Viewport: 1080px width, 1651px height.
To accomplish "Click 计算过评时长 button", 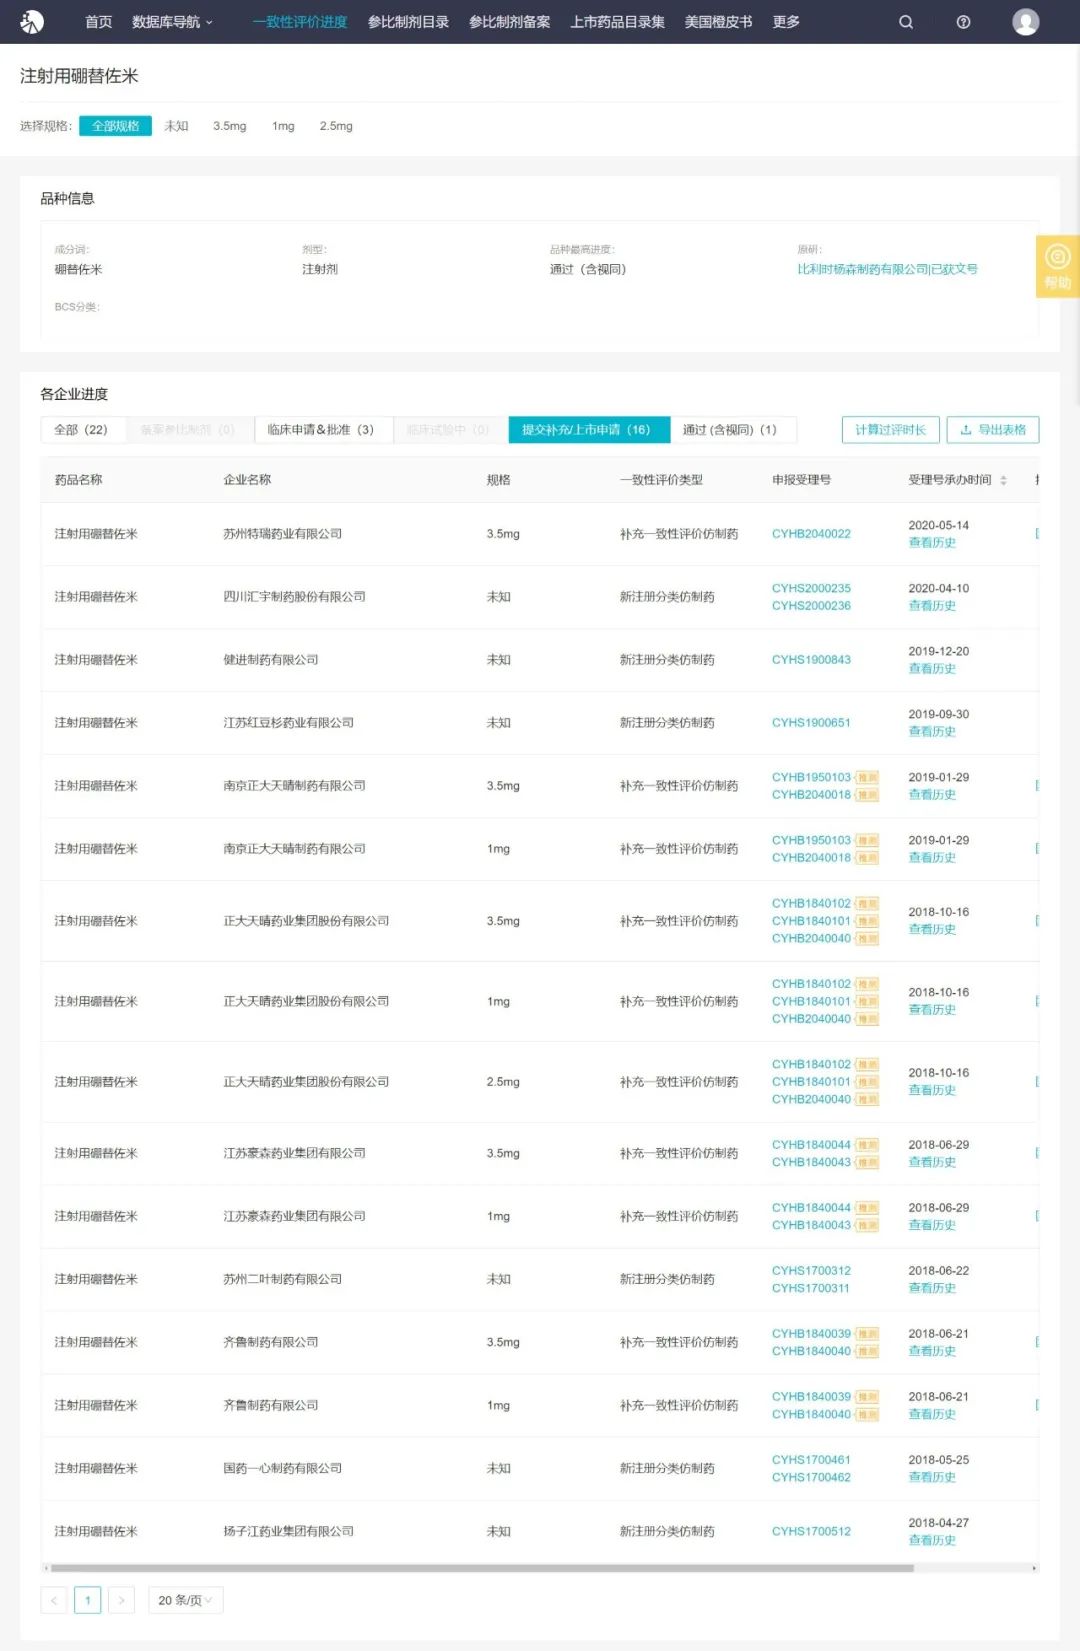I will click(x=890, y=430).
